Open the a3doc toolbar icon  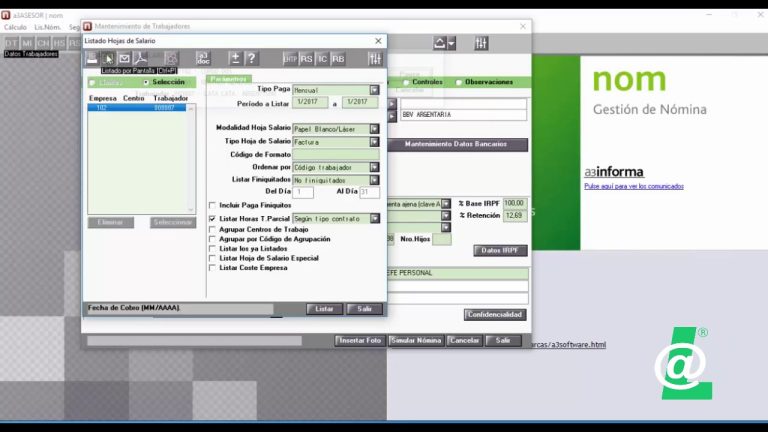pyautogui.click(x=203, y=58)
